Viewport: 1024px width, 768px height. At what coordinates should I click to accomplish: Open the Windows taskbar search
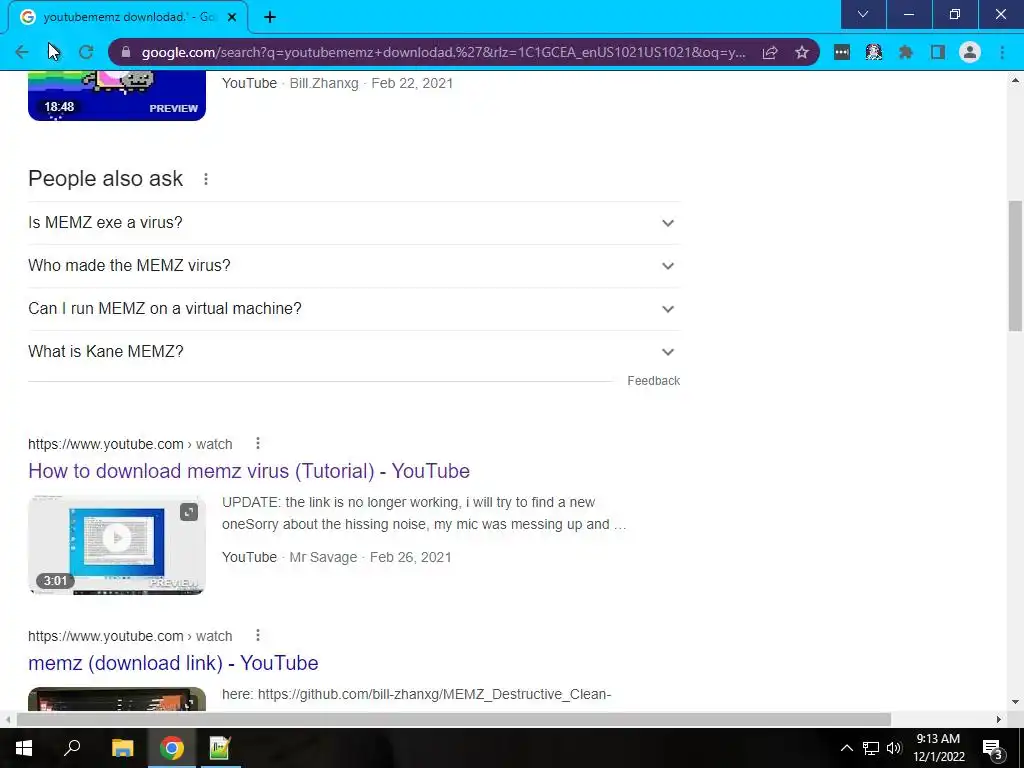(x=72, y=748)
